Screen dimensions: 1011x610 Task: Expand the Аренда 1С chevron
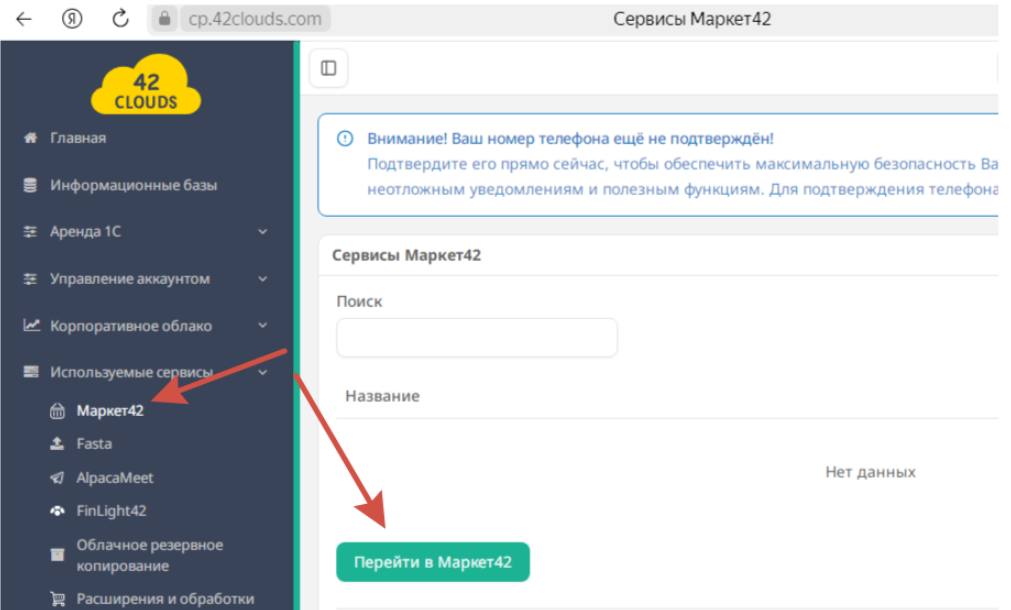click(262, 231)
